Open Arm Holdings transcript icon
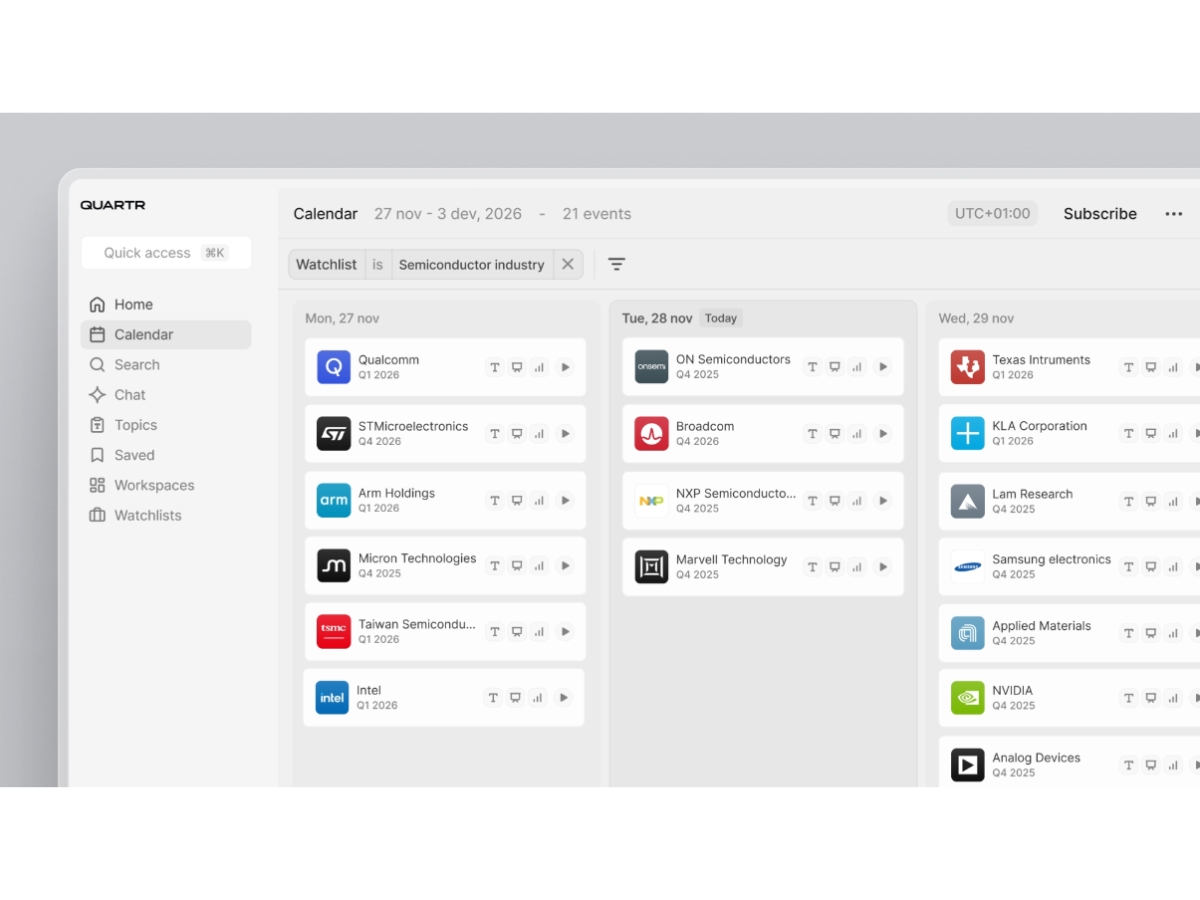 (494, 500)
